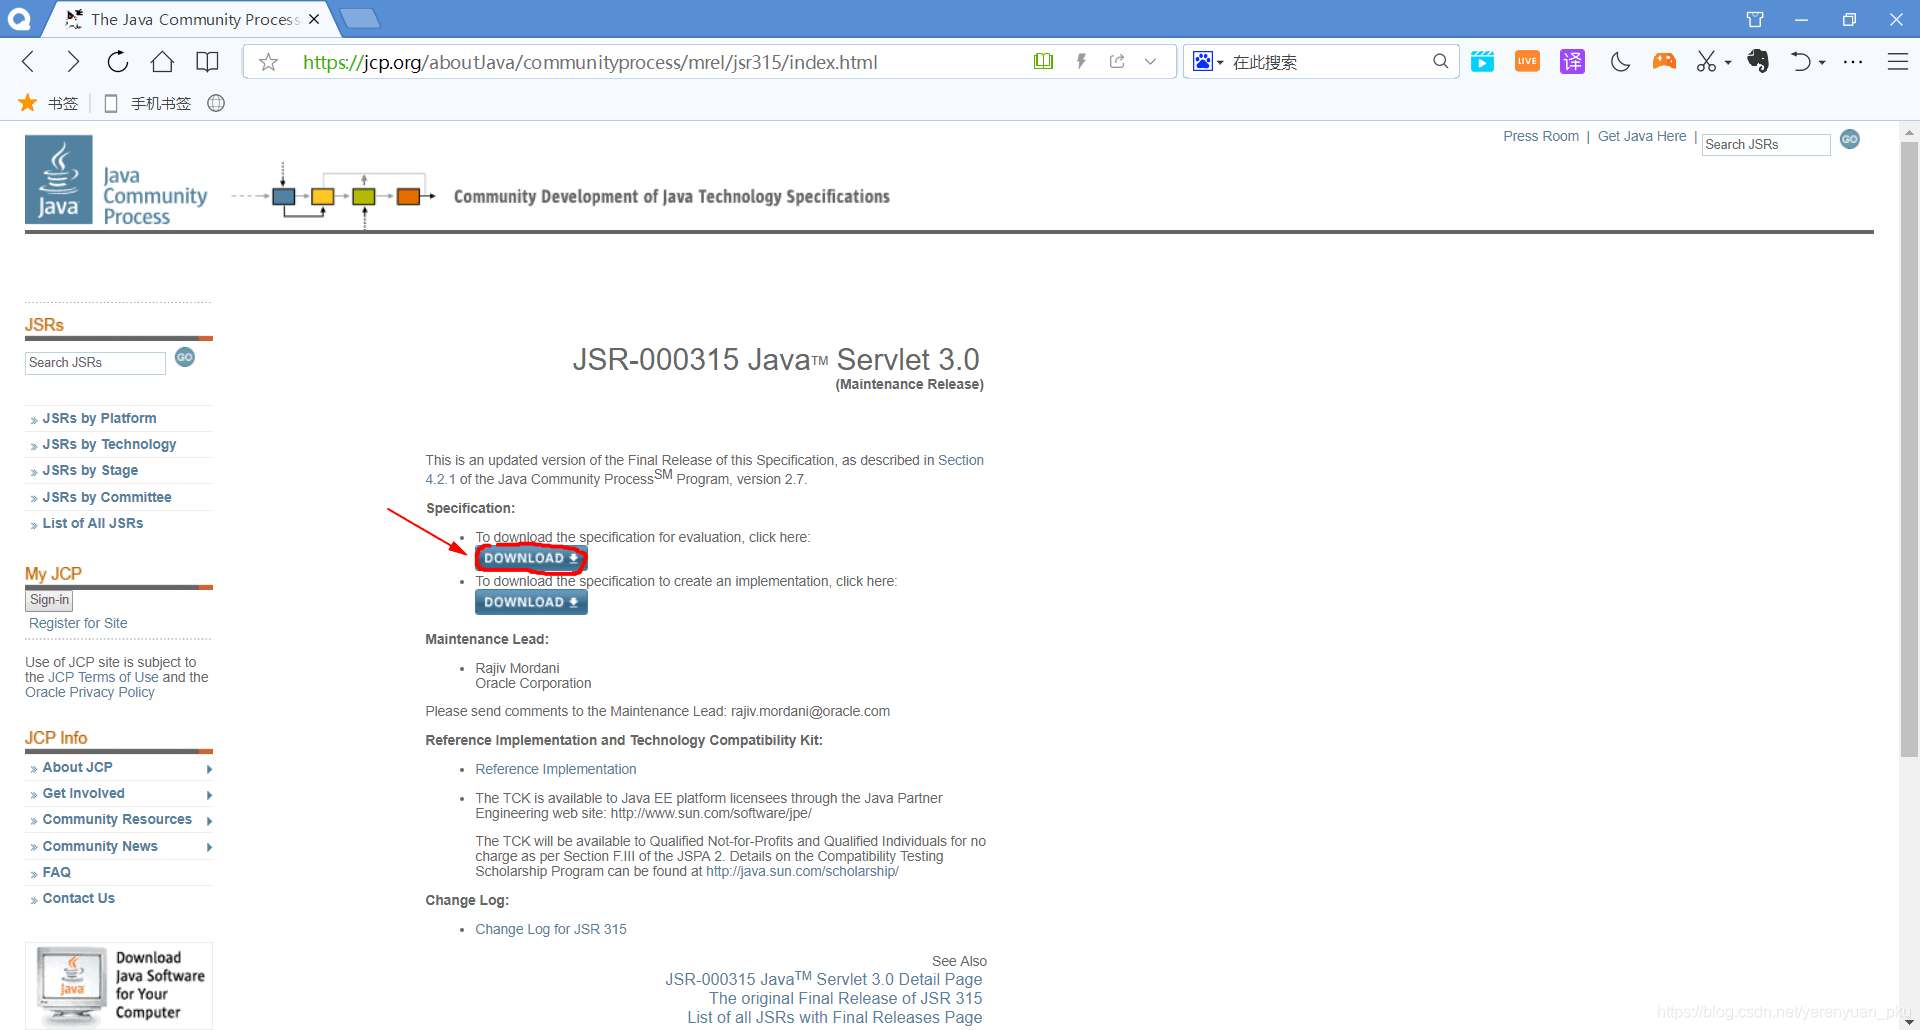Screen dimensions: 1920x1030
Task: Enable reader mode from the address bar
Action: (x=1043, y=62)
